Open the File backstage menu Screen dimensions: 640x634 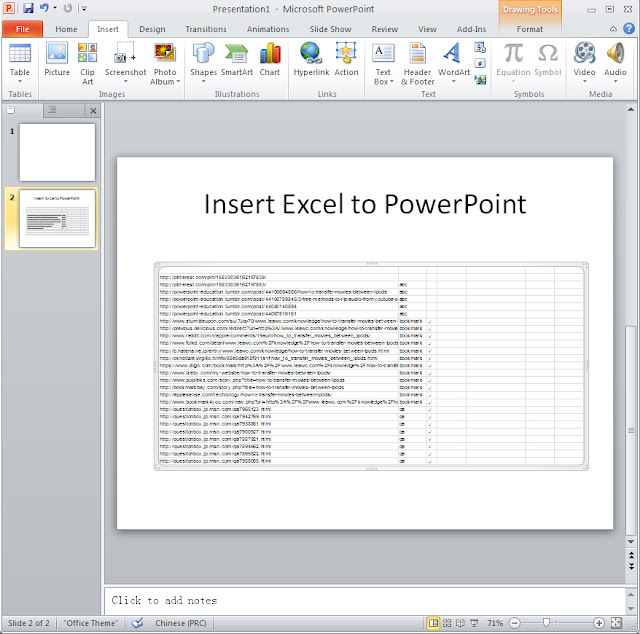pos(22,29)
